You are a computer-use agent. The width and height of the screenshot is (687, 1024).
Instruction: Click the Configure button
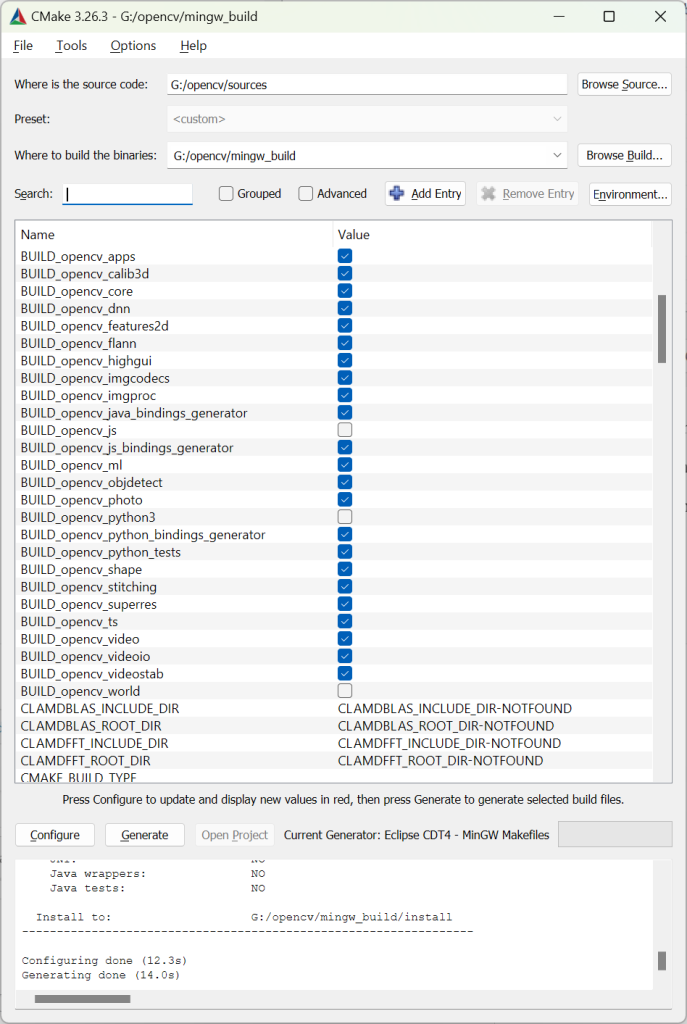click(x=55, y=835)
